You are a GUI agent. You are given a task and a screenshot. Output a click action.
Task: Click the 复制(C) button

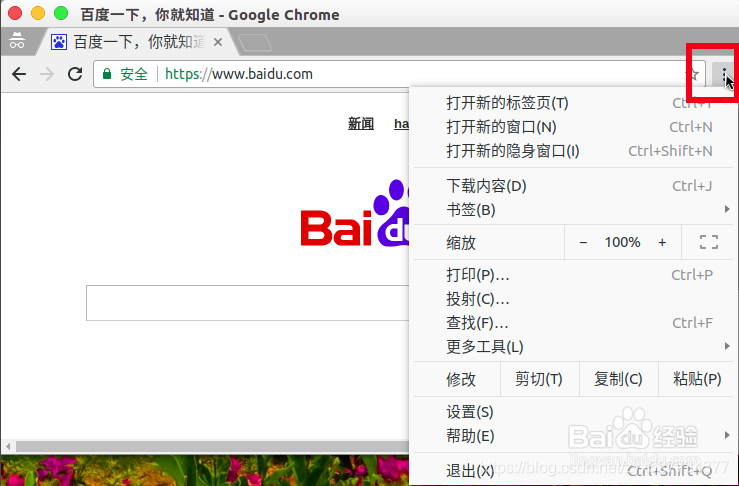[618, 379]
